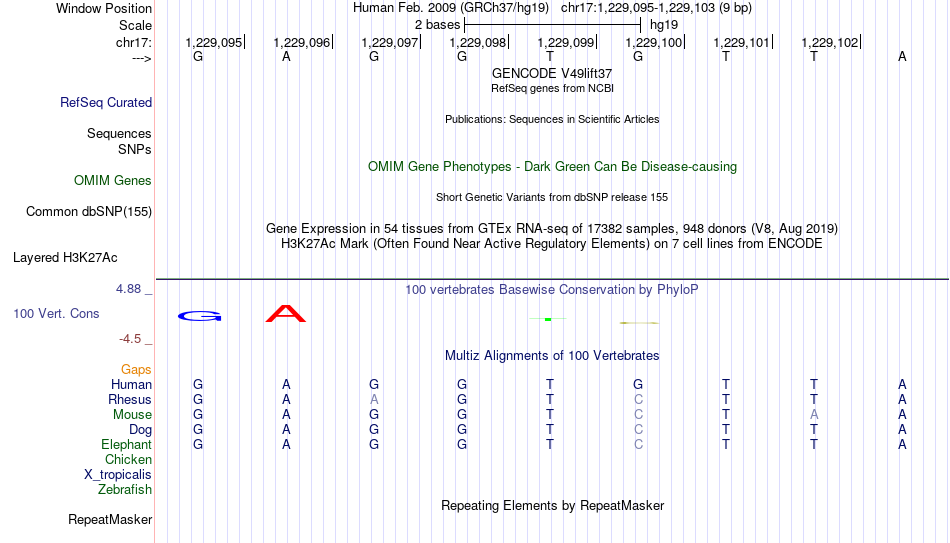Click the Common dbSNP(155) label
This screenshot has height=543, width=950.
coord(89,212)
